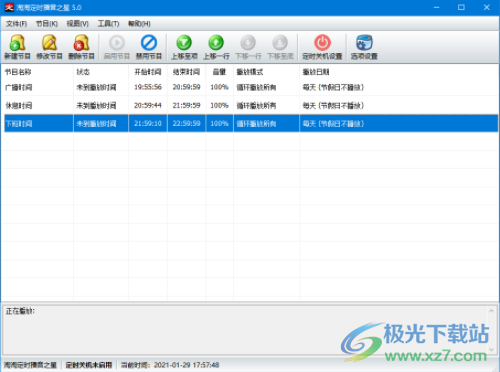The width and height of the screenshot is (500, 372).
Task: Click the 新建节目 (new program) toolbar icon
Action: [x=17, y=47]
